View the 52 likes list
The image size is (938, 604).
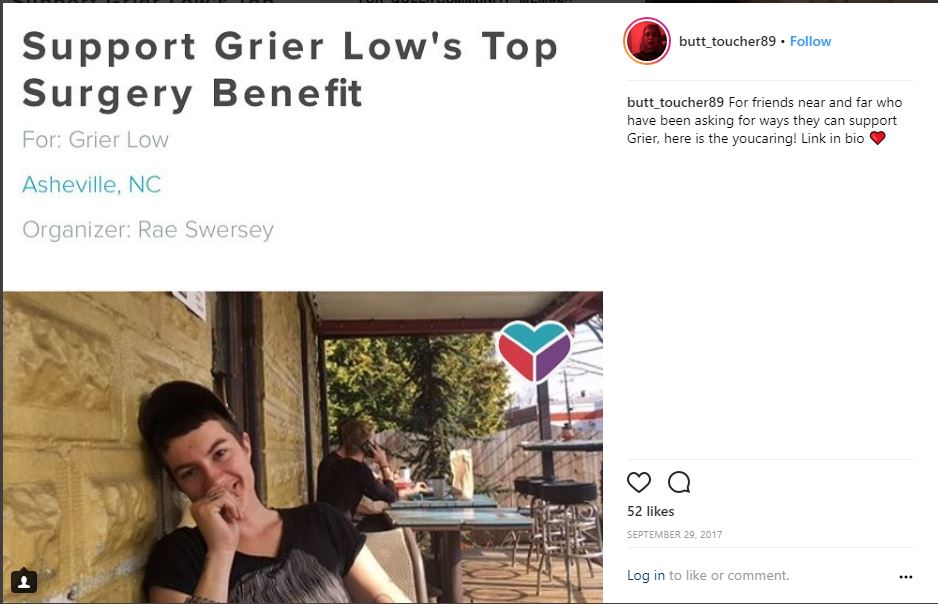[x=650, y=511]
